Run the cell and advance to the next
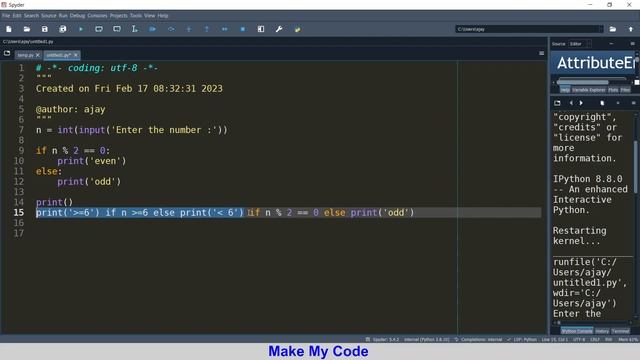 click(x=117, y=29)
